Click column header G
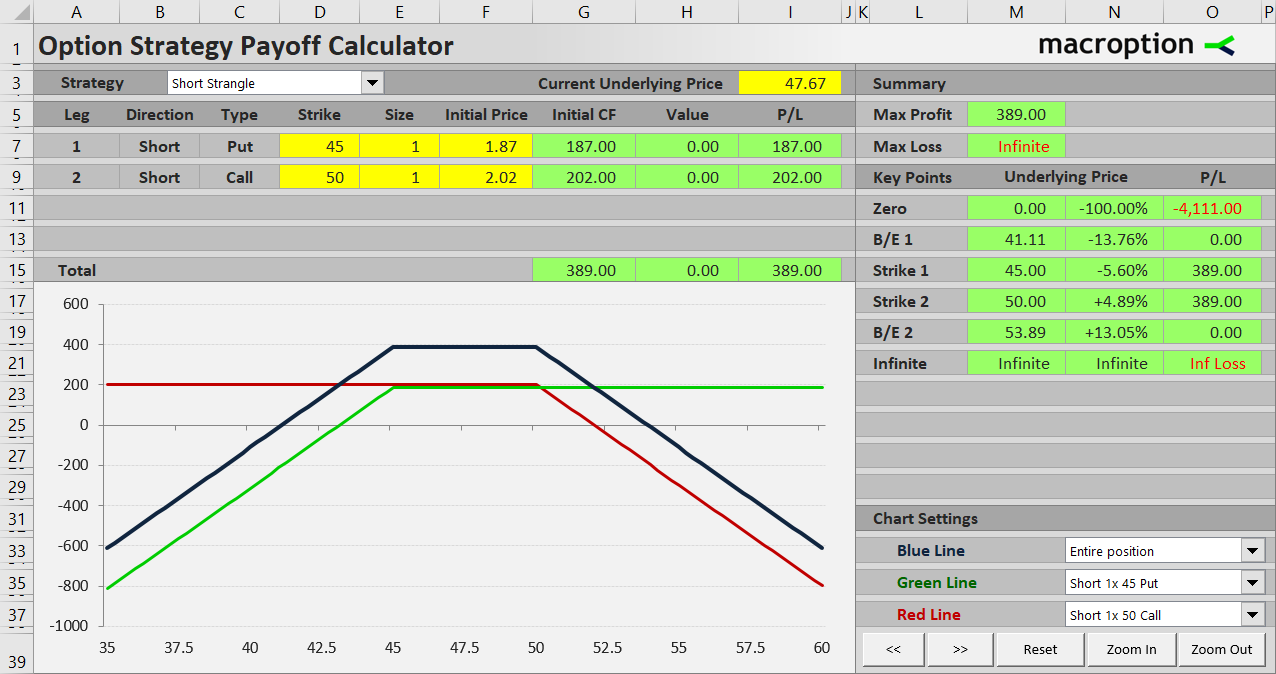The width and height of the screenshot is (1276, 674). [584, 11]
